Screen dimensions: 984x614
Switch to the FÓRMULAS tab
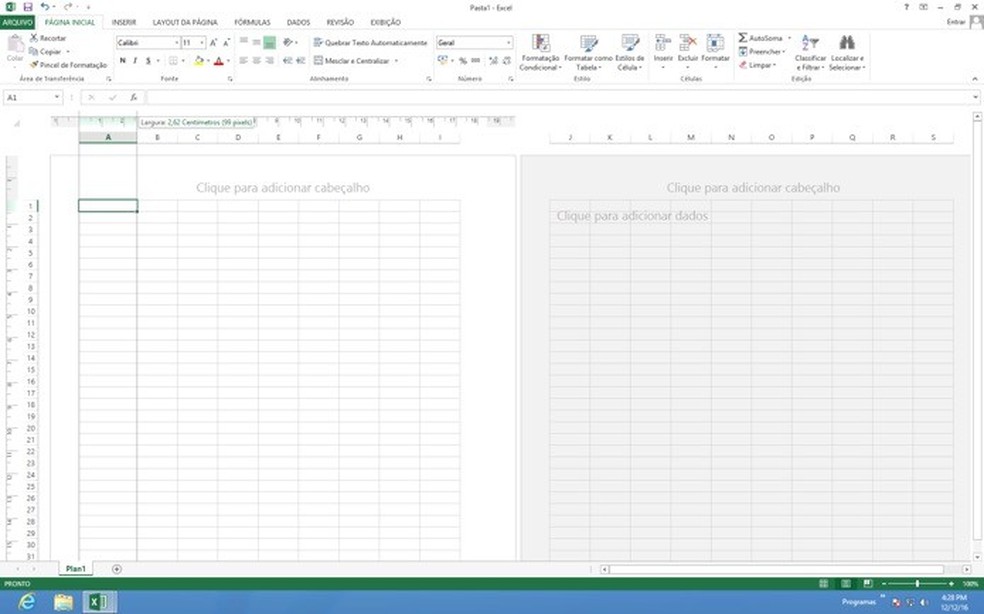[x=252, y=22]
